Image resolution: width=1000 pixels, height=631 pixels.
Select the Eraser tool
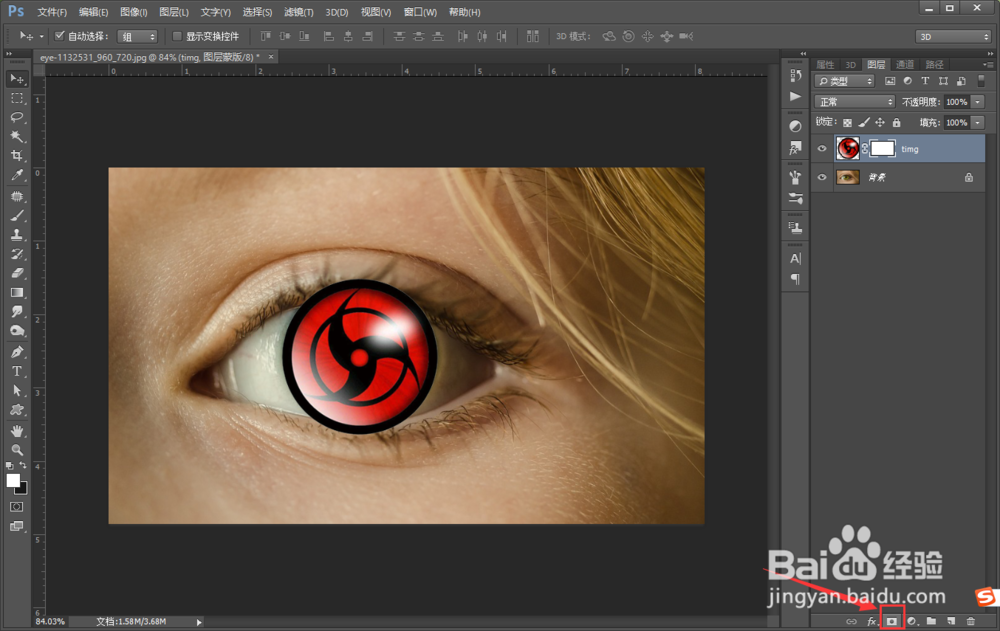[x=17, y=273]
